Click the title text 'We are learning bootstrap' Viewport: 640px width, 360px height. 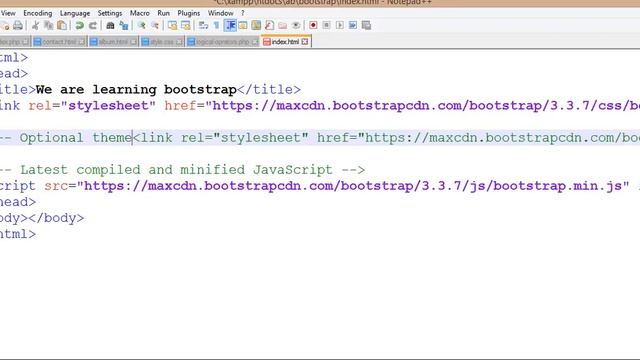(x=136, y=89)
